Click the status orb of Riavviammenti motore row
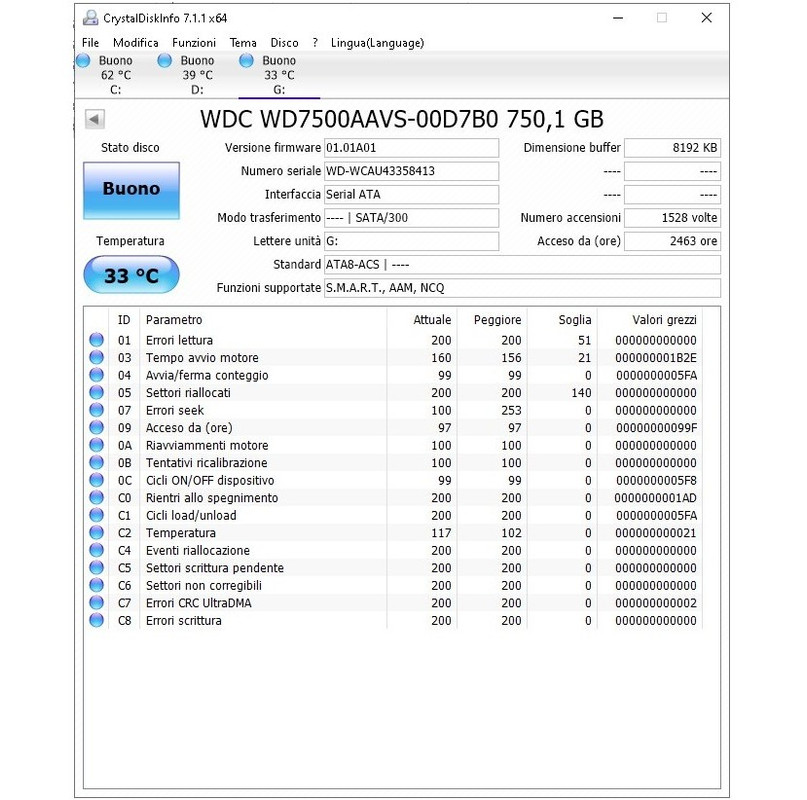807x800 pixels. (96, 445)
